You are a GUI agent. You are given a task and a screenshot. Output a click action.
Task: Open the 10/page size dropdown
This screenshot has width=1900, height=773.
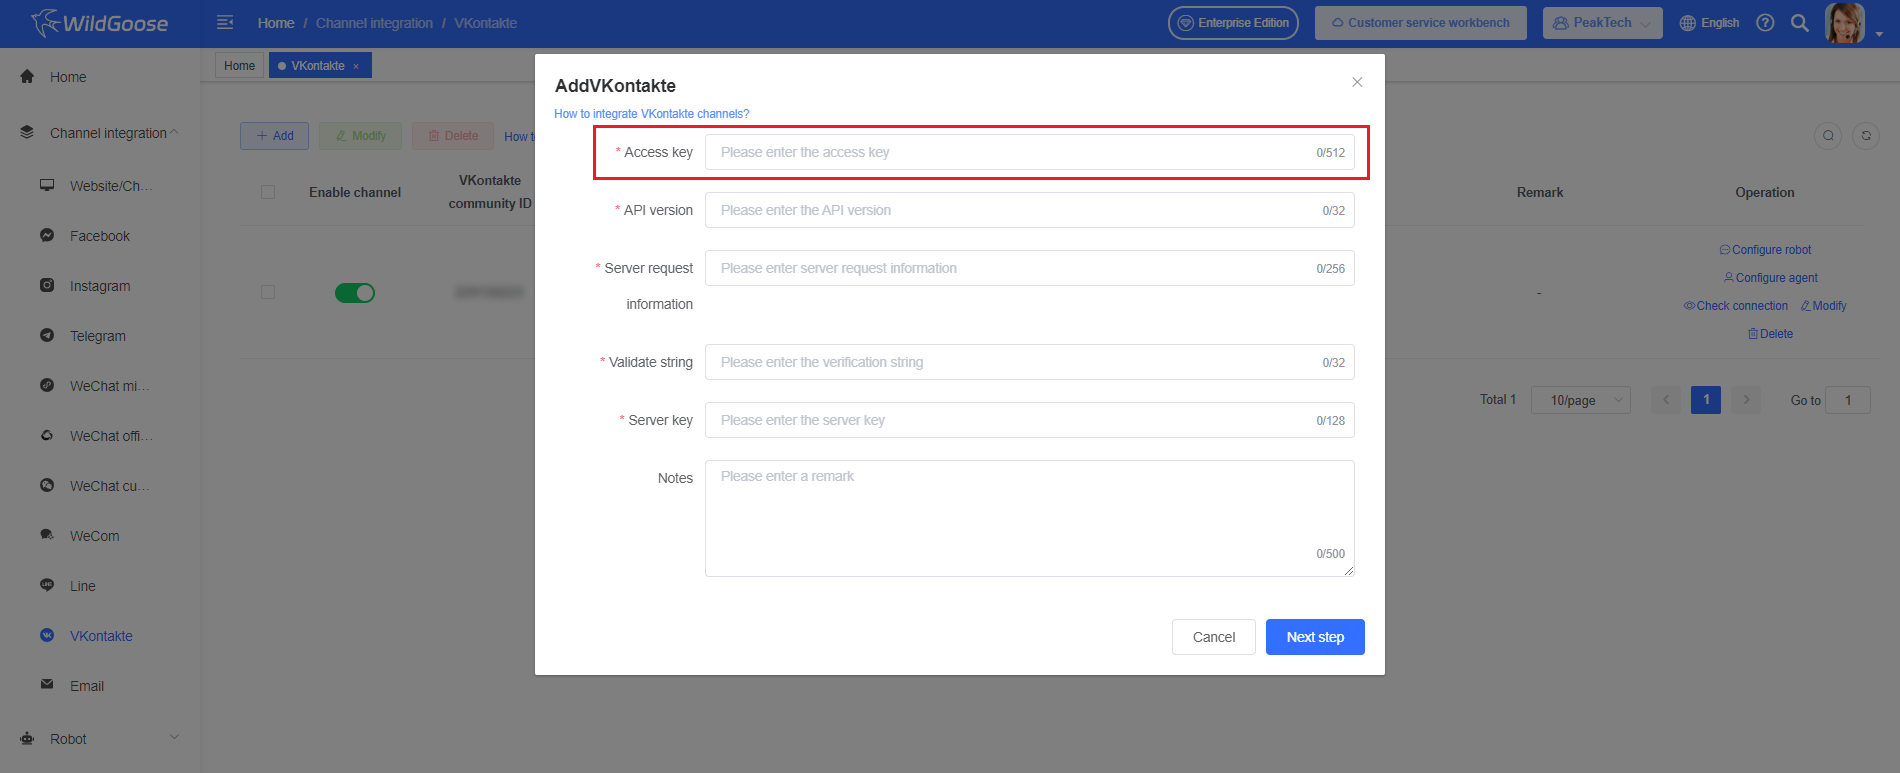1581,400
